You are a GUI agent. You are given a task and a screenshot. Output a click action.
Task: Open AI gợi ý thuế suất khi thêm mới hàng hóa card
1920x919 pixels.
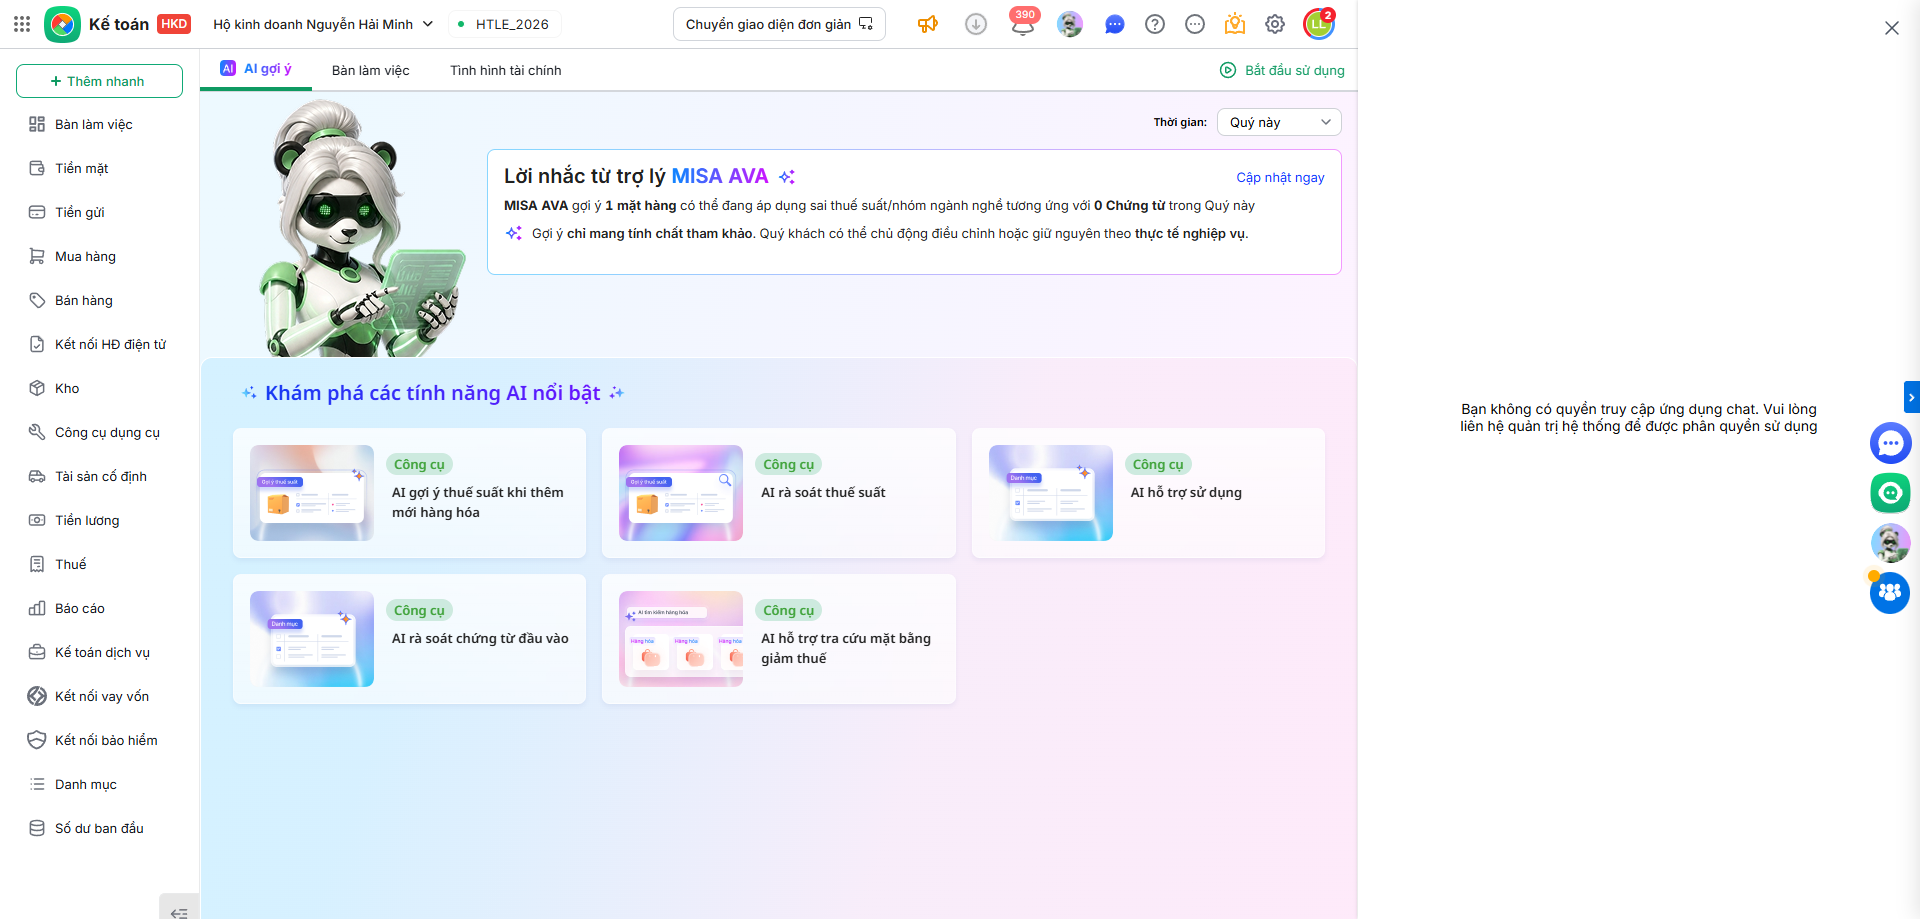pyautogui.click(x=409, y=493)
